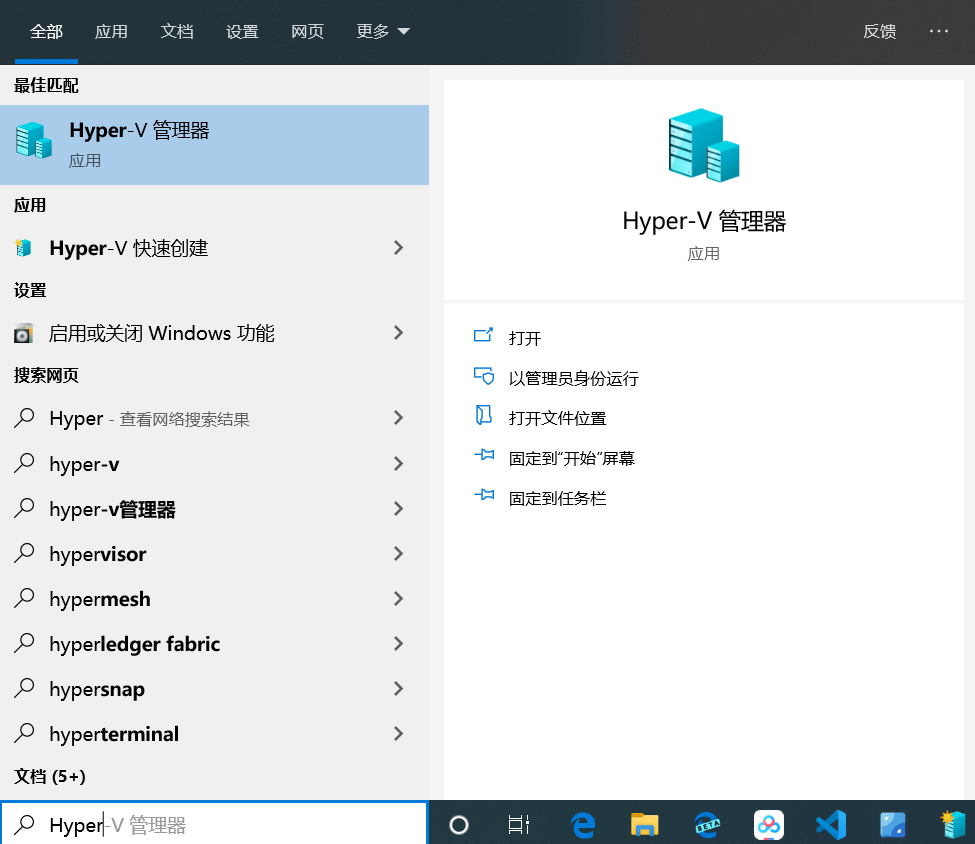
Task: Click the 反馈 feedback link
Action: [x=879, y=31]
